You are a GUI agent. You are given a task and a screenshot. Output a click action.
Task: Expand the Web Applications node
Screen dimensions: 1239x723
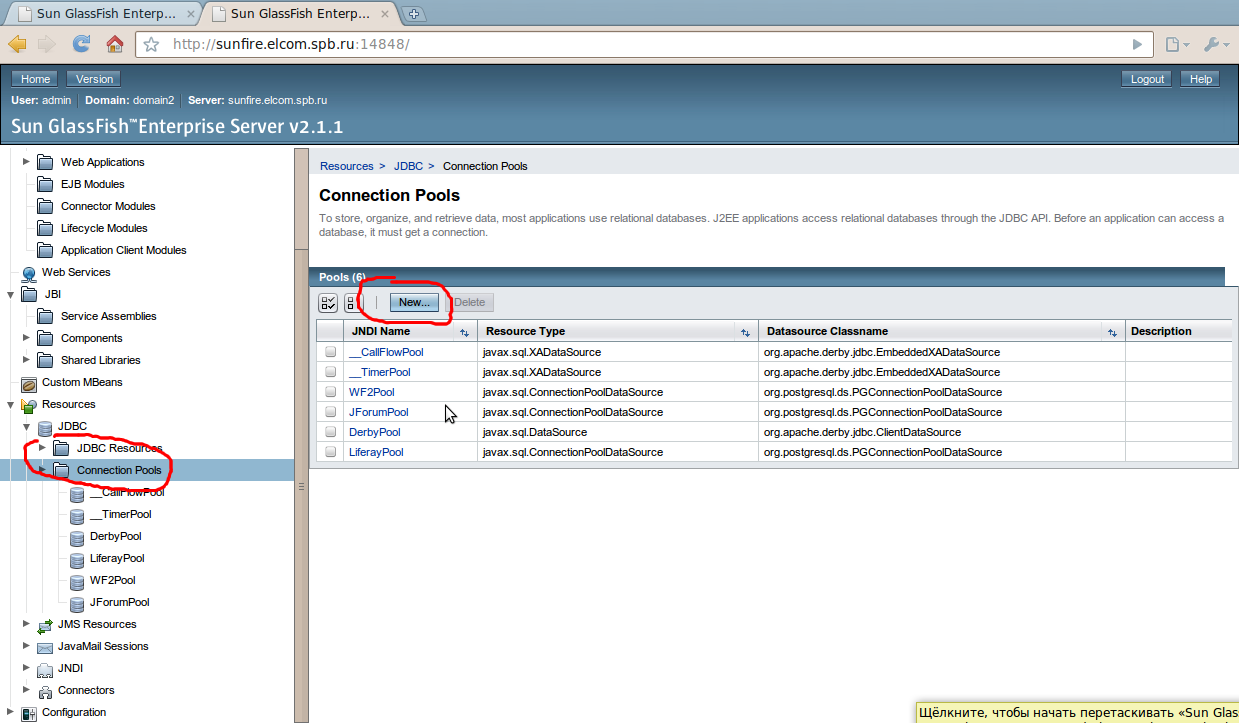click(27, 162)
